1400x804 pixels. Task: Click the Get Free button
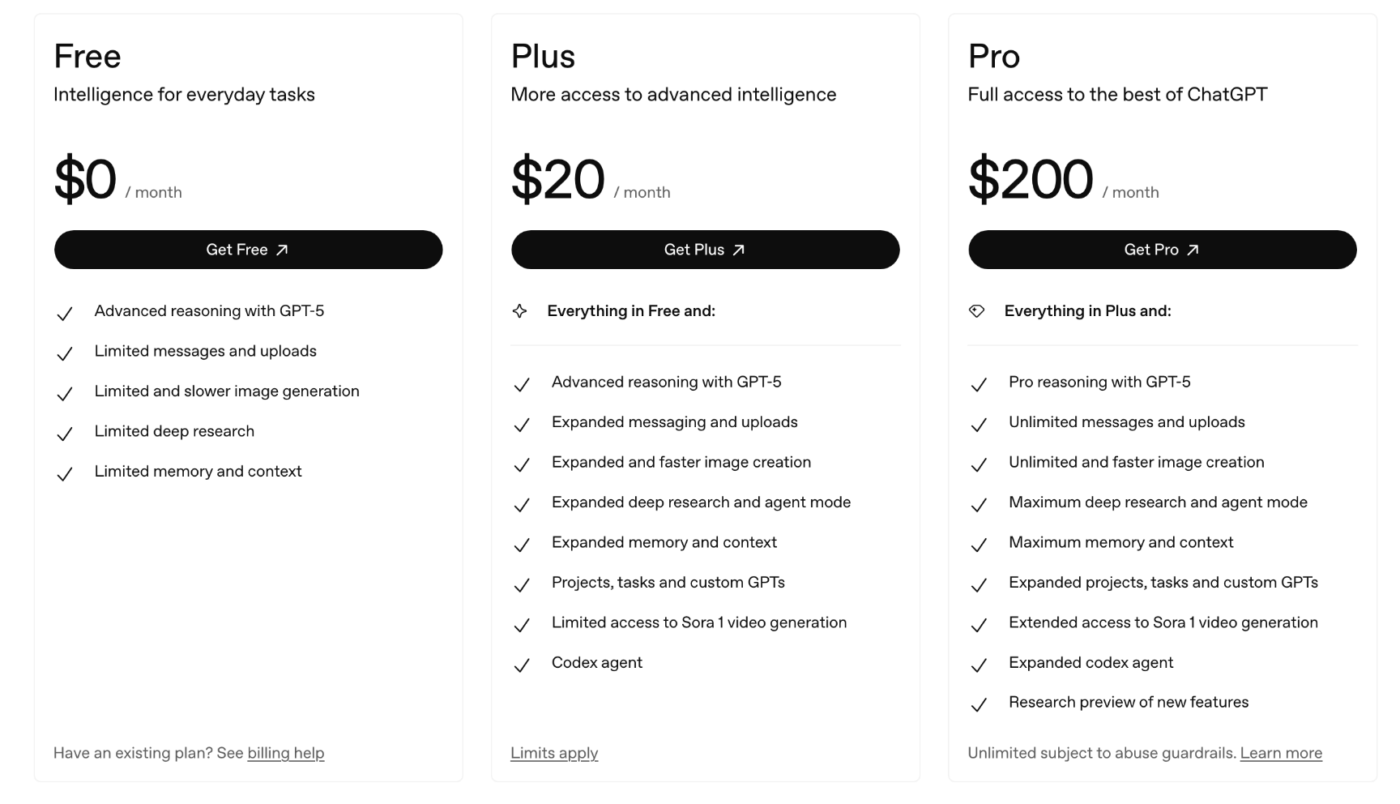pyautogui.click(x=248, y=250)
